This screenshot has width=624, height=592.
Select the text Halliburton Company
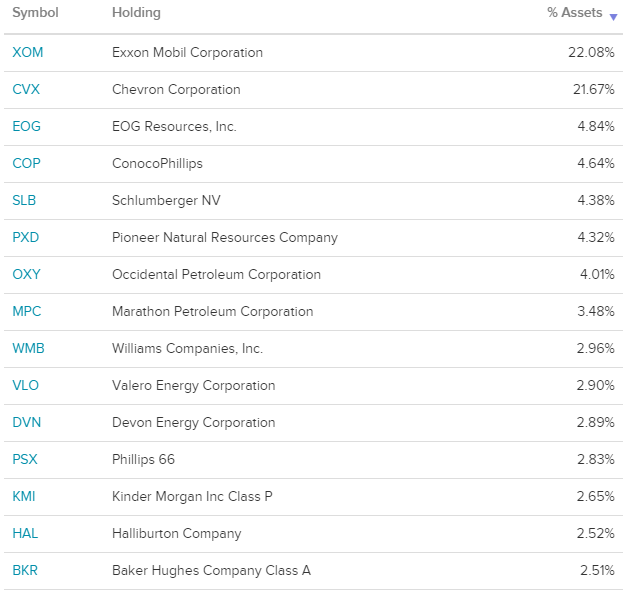(x=177, y=534)
